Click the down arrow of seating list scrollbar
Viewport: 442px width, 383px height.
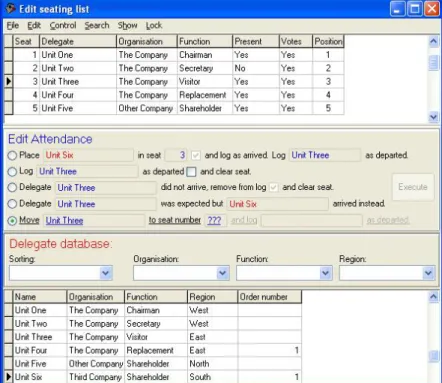pos(433,117)
